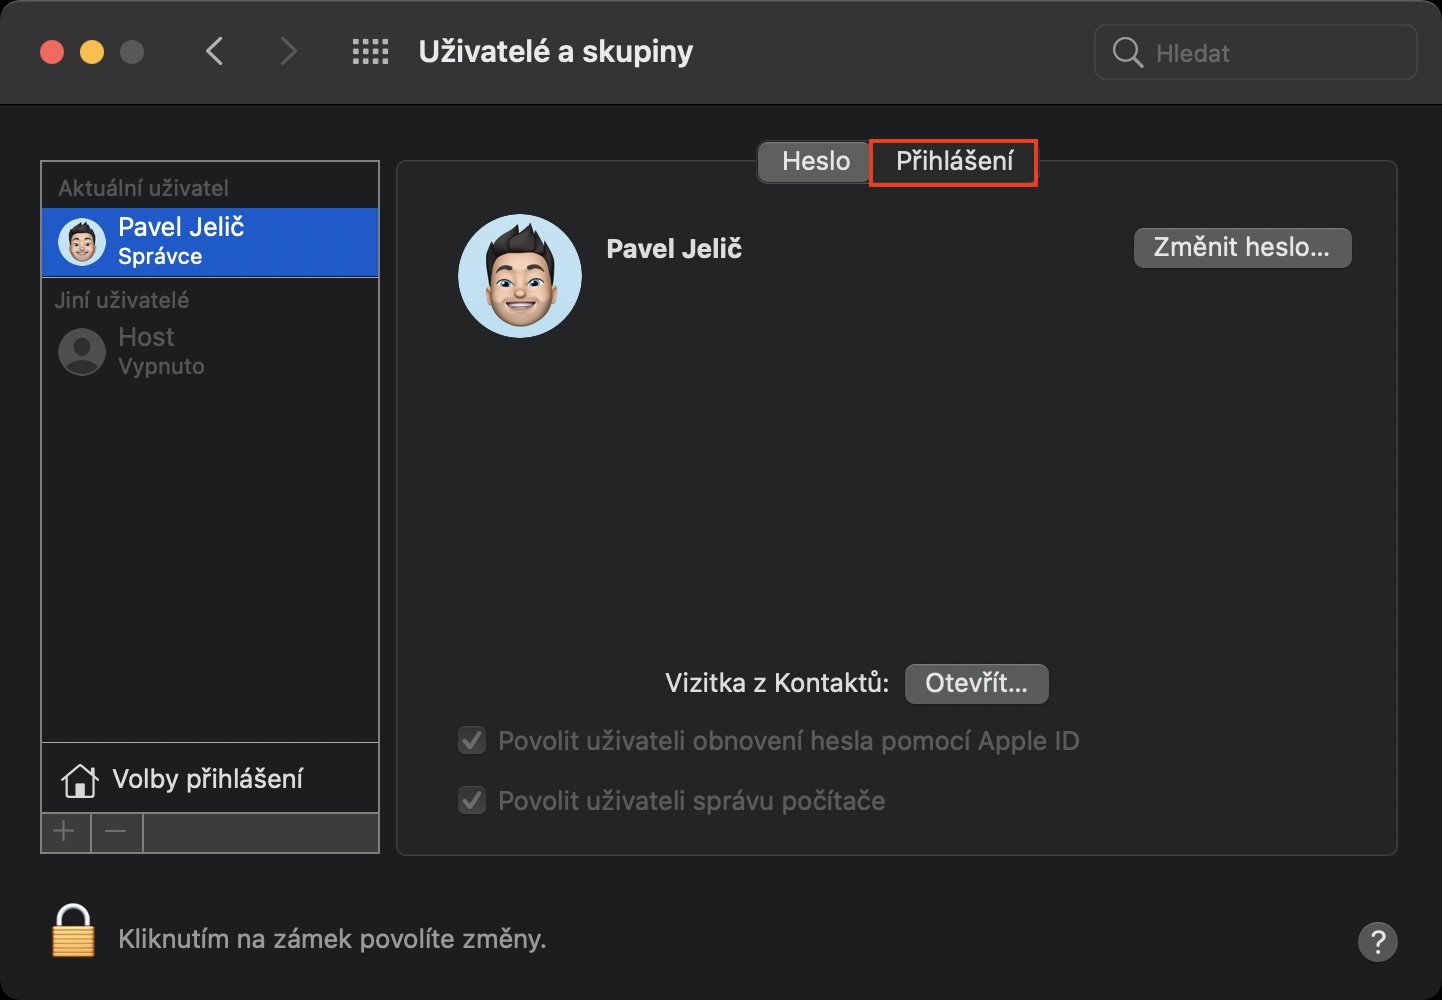1442x1000 pixels.
Task: Open the help question mark button
Action: pos(1377,941)
